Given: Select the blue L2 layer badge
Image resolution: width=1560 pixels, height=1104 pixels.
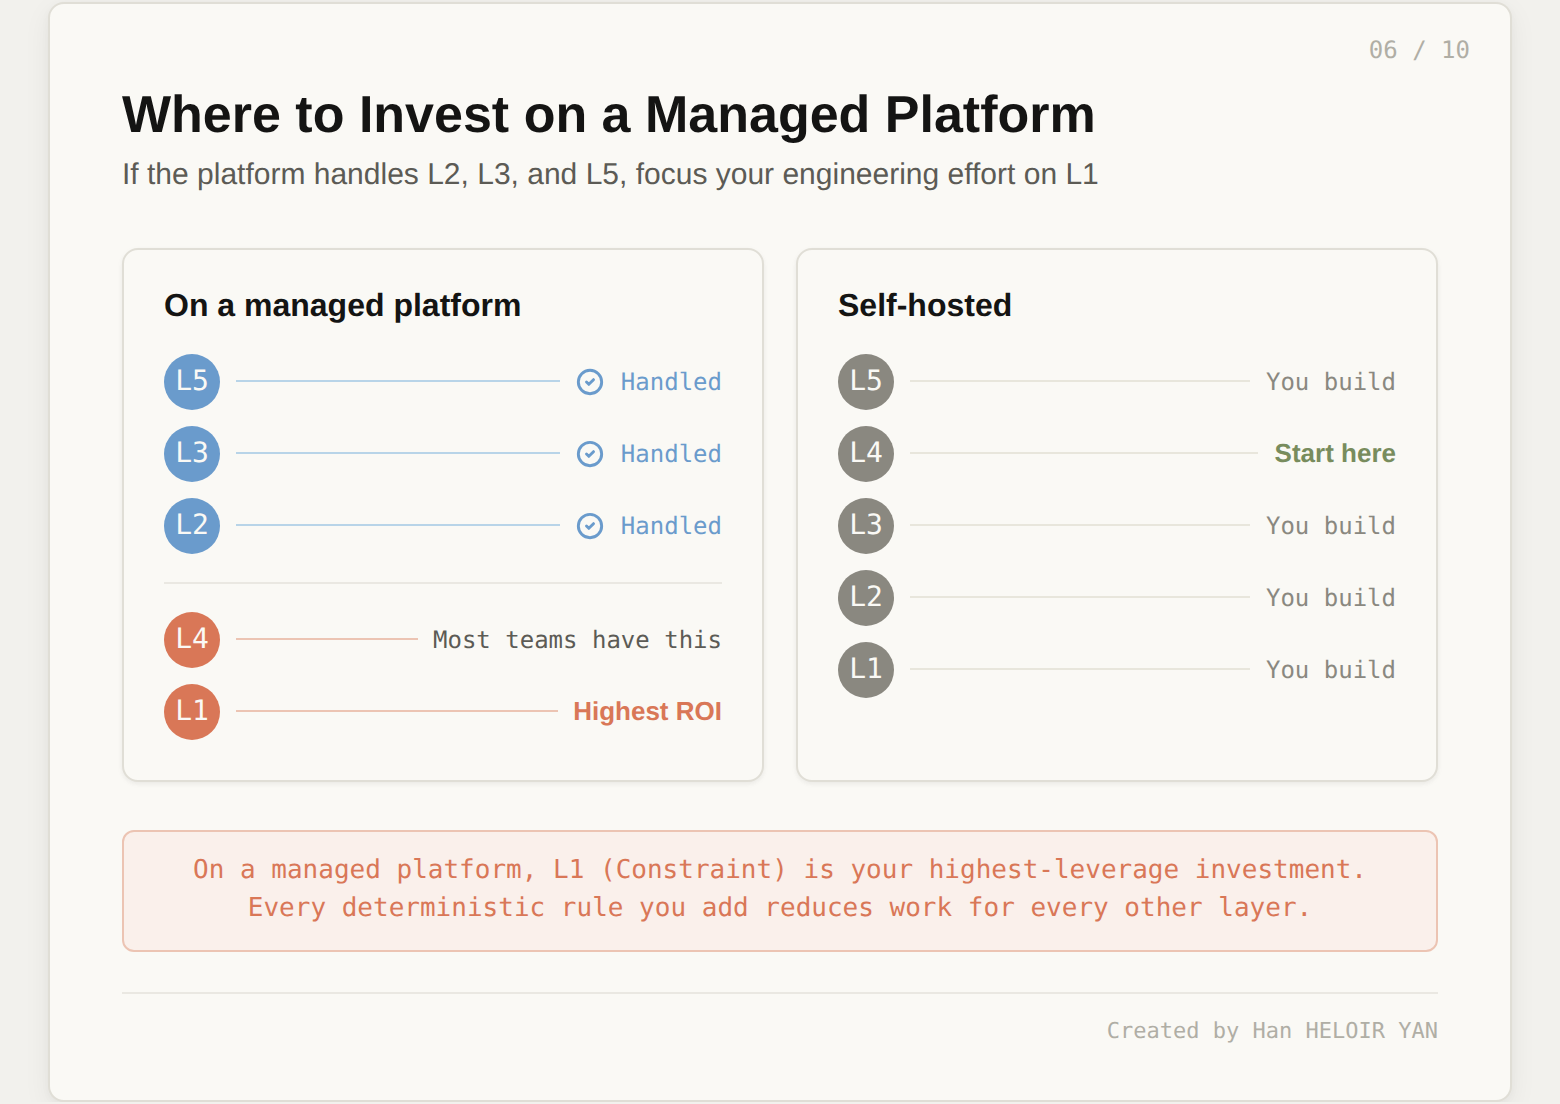Looking at the screenshot, I should pyautogui.click(x=191, y=525).
